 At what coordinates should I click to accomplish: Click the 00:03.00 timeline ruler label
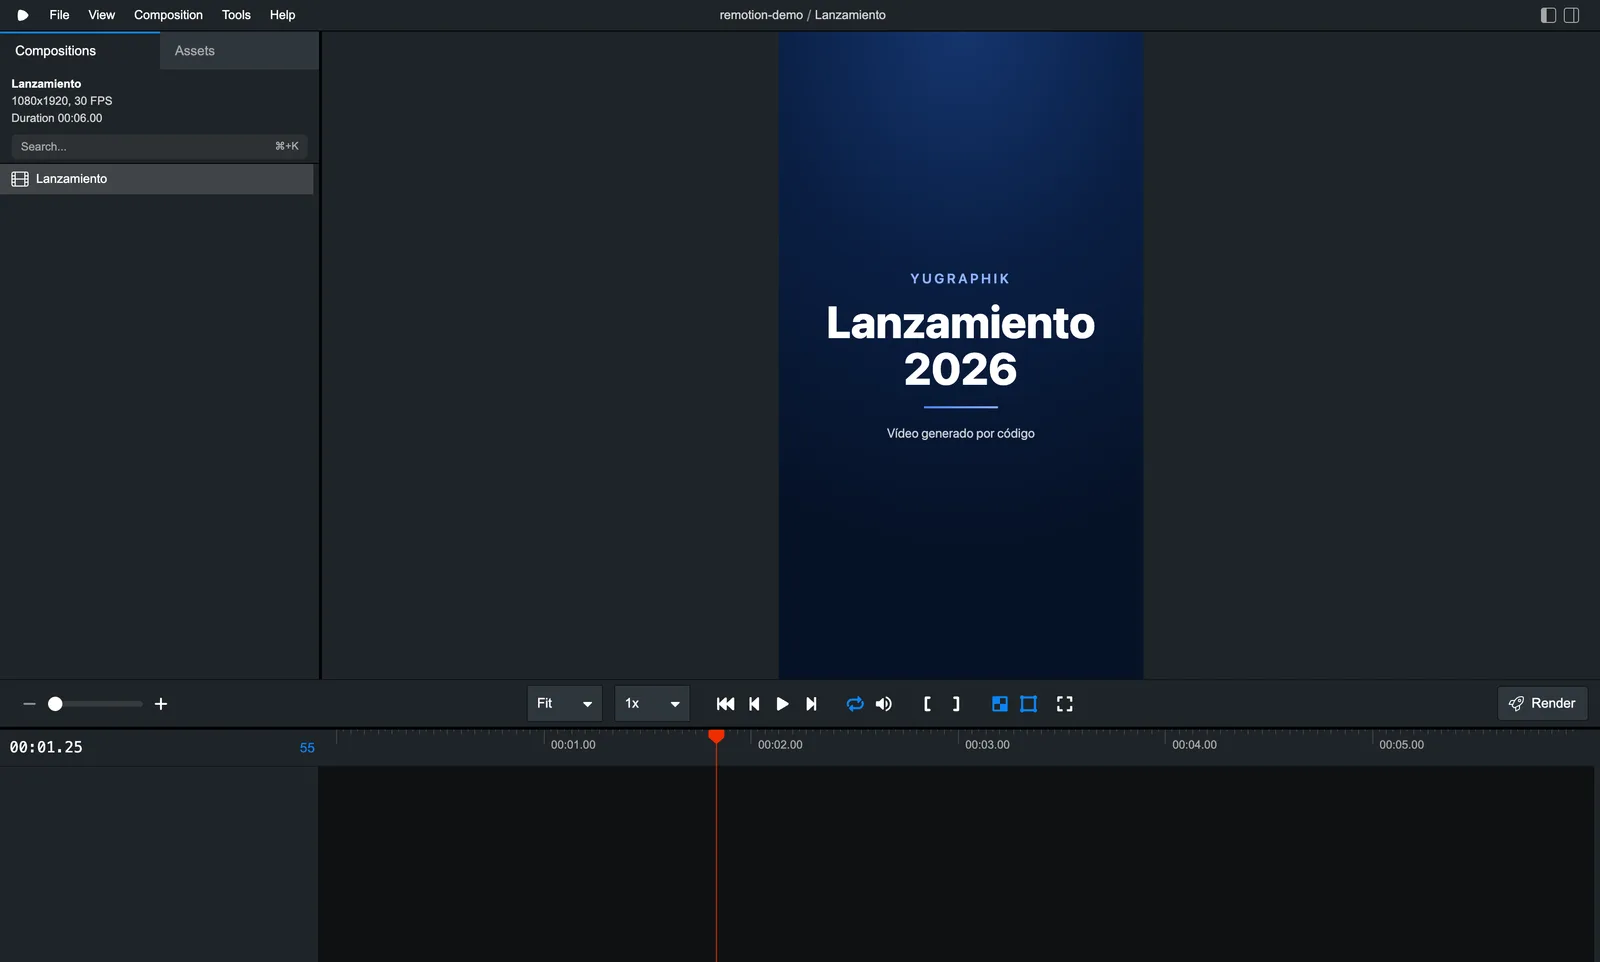pyautogui.click(x=987, y=745)
